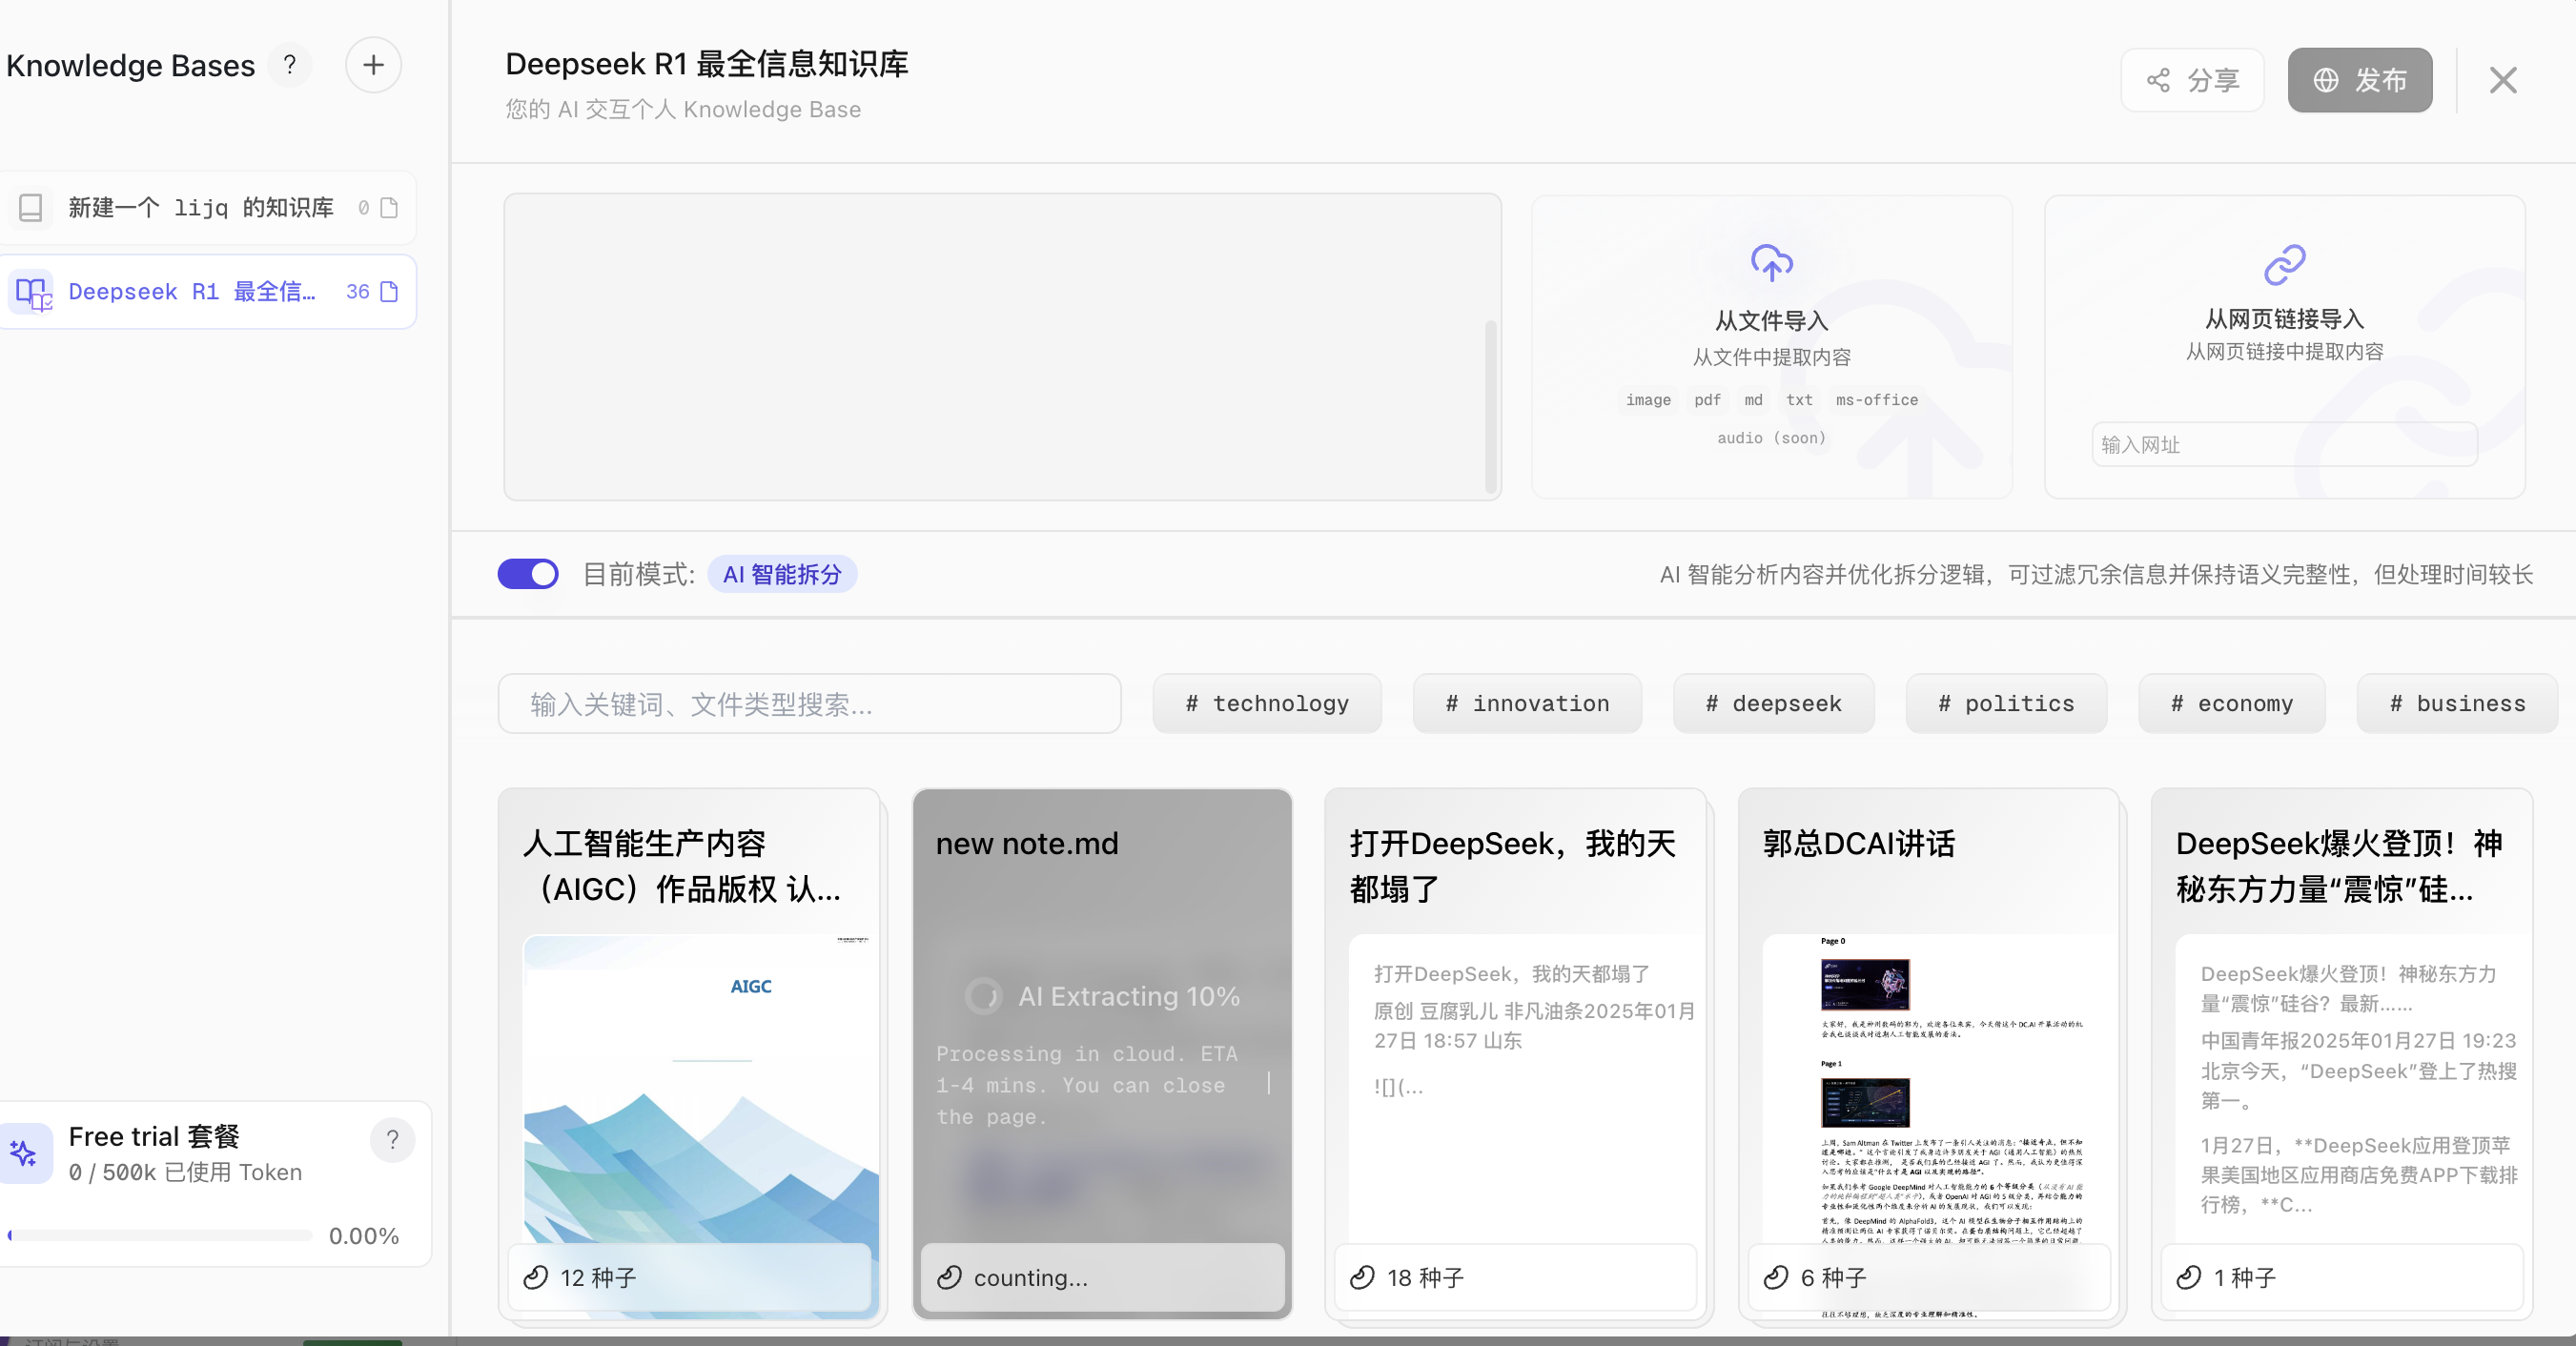This screenshot has width=2576, height=1346.
Task: Click the pdf file type label
Action: tap(1707, 400)
